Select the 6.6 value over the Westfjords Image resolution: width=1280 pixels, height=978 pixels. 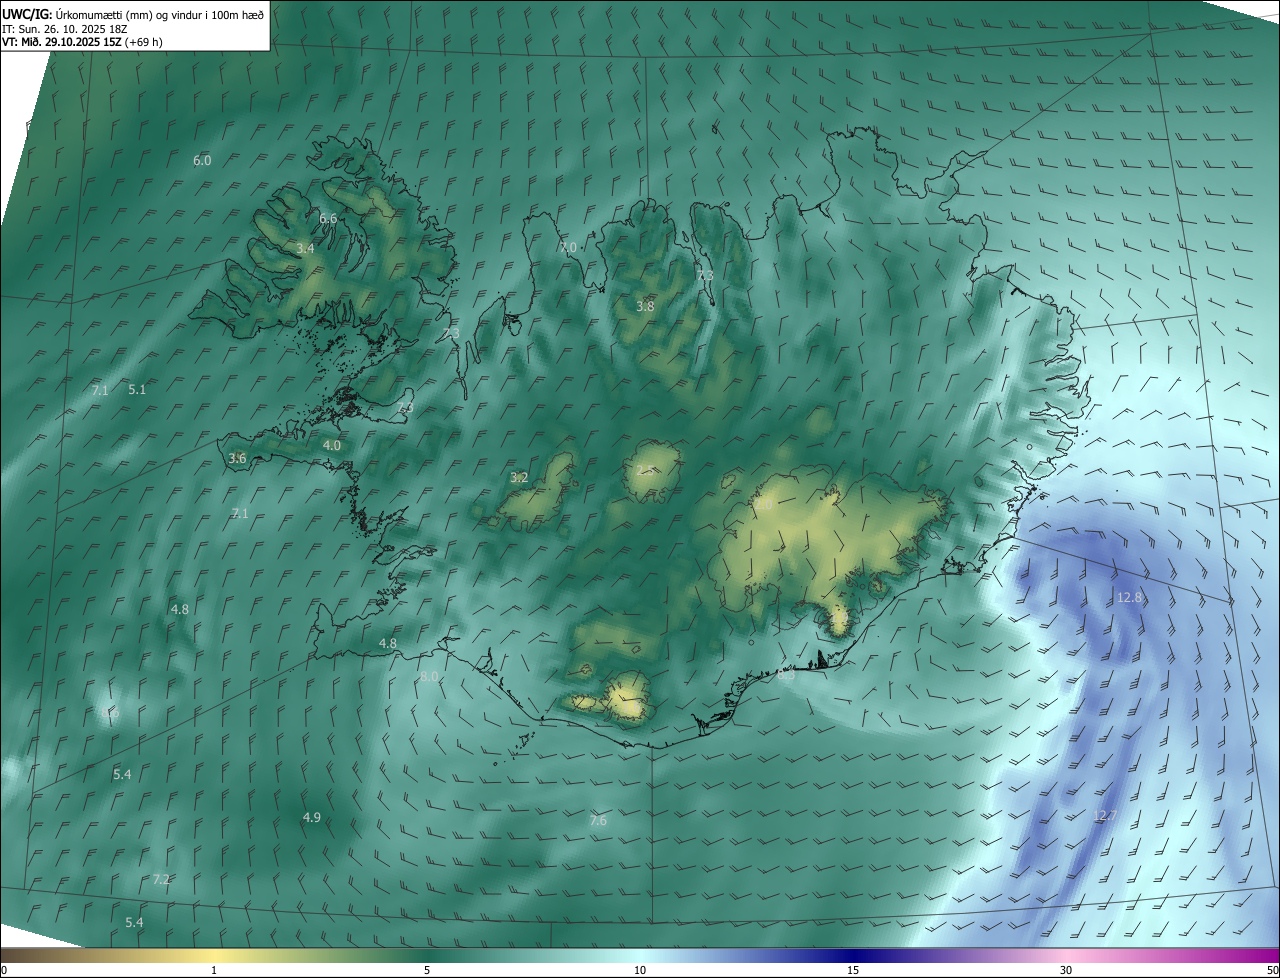pos(328,218)
